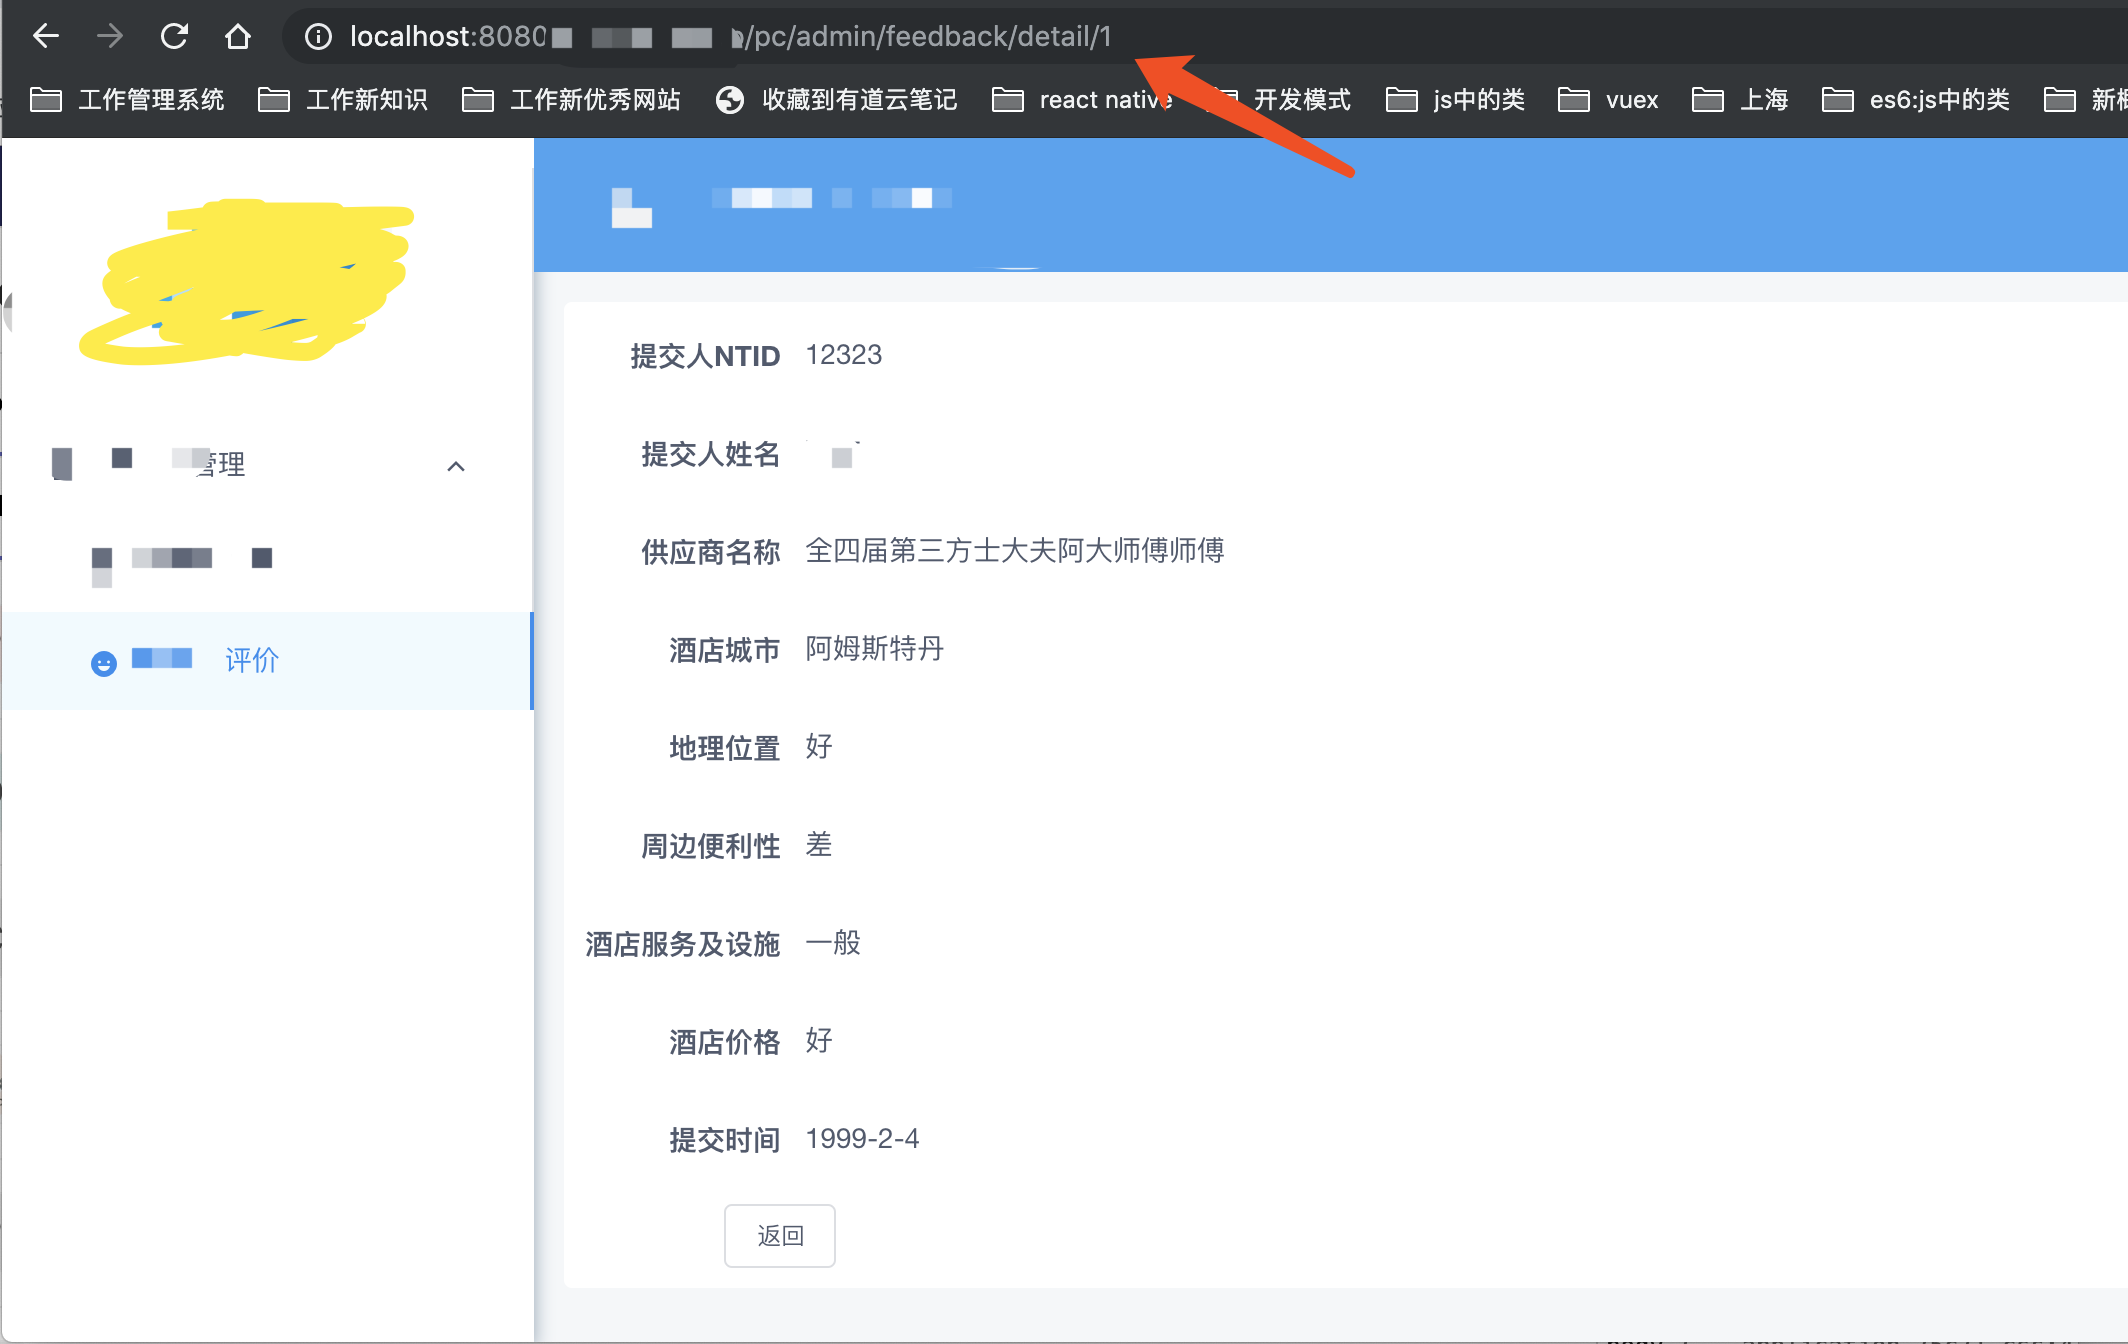This screenshot has height=1344, width=2128.
Task: Click the smiley icon beside 评价
Action: tap(104, 663)
